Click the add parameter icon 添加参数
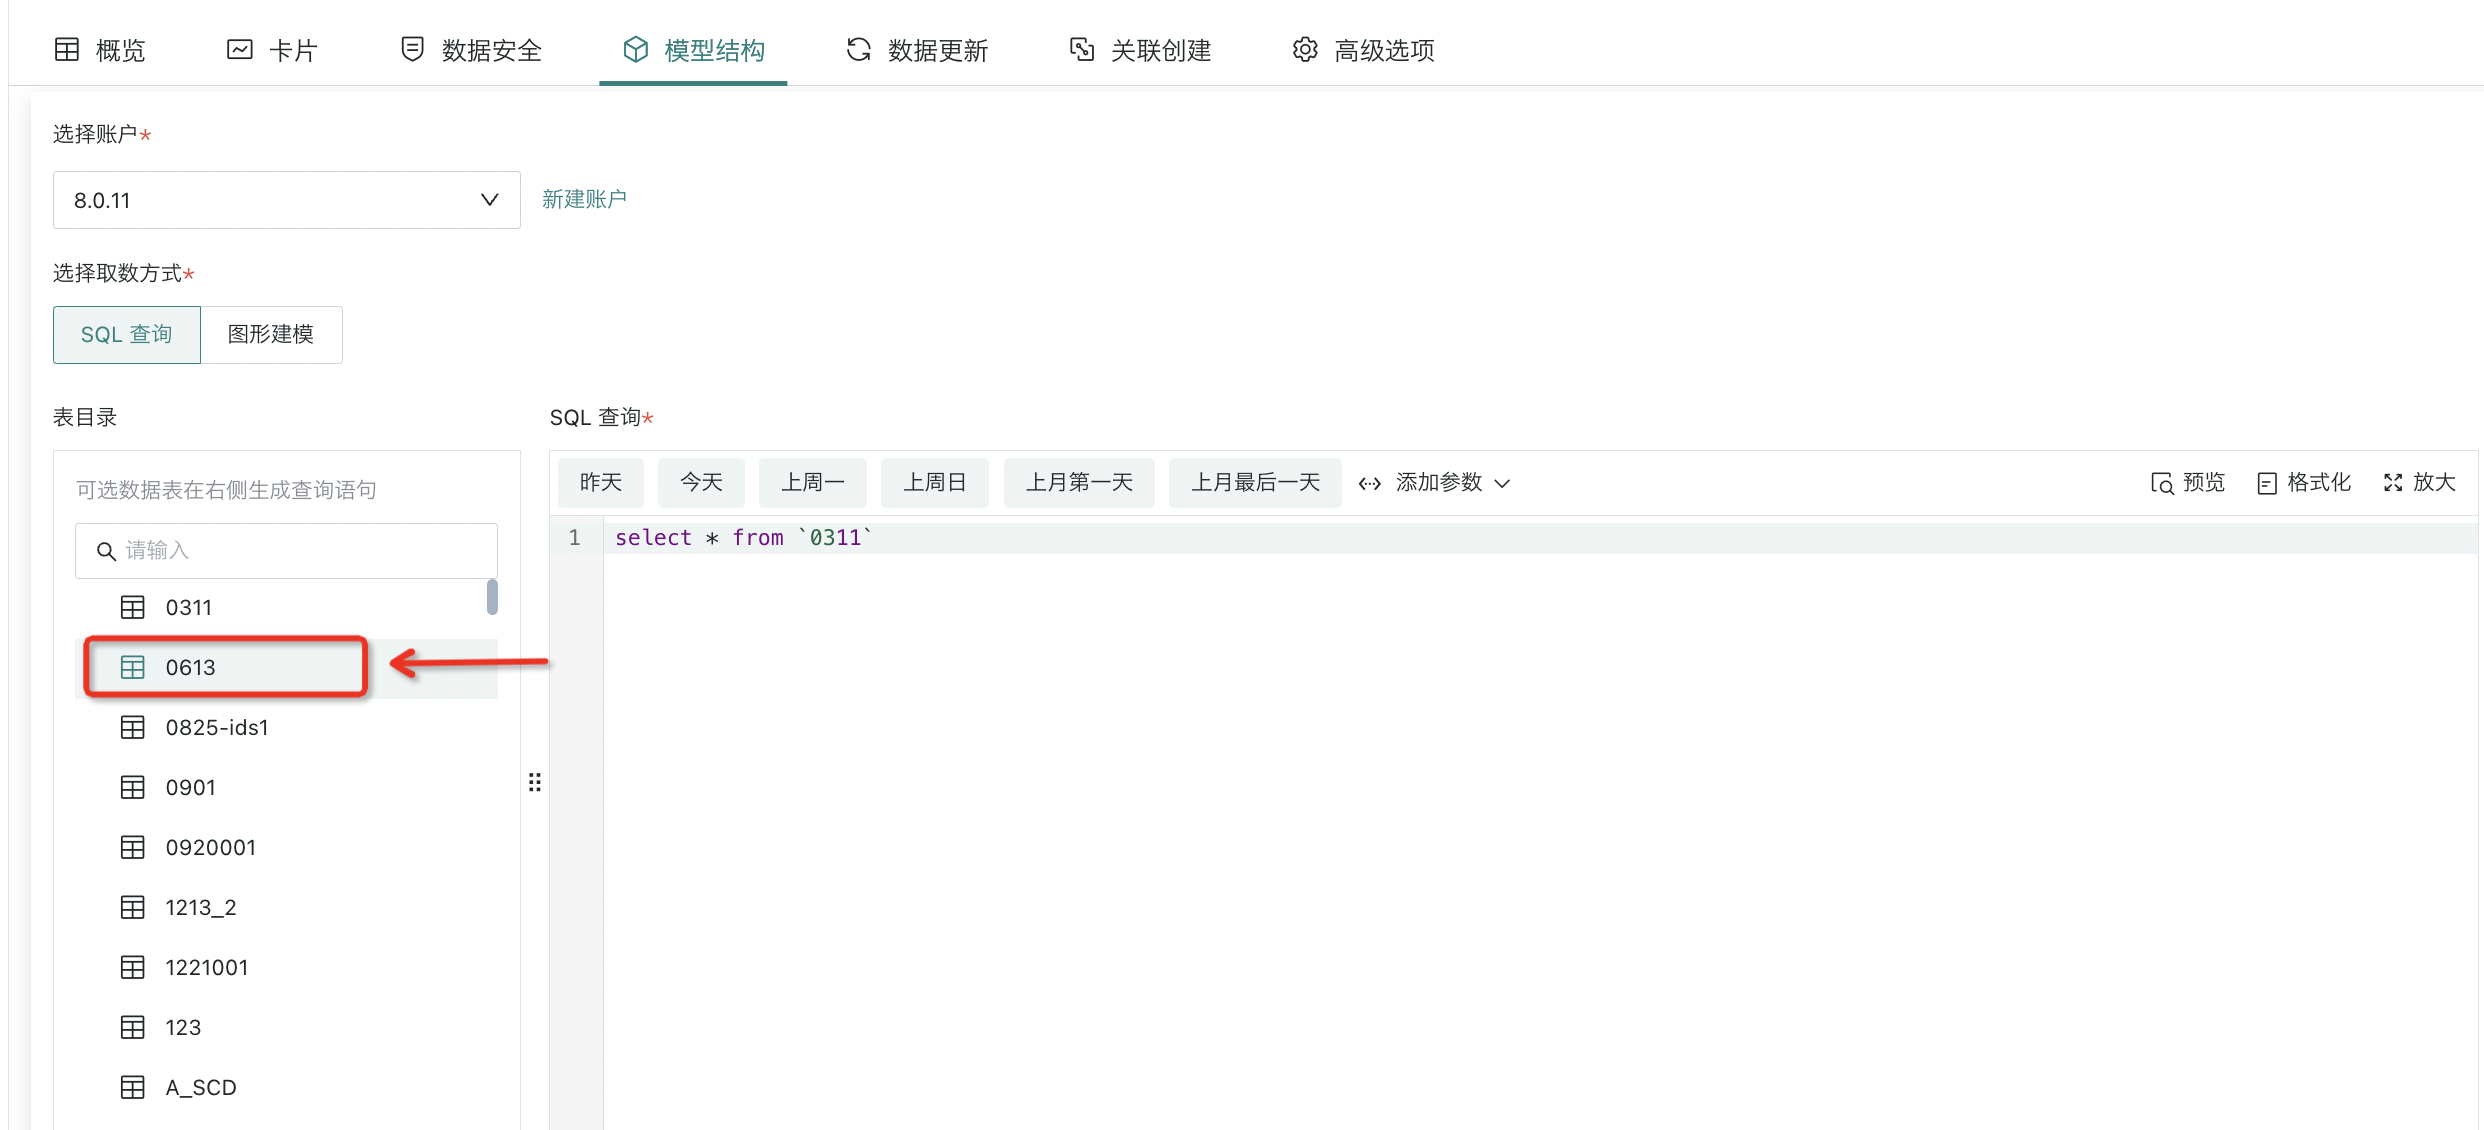The width and height of the screenshot is (2484, 1130). [x=1370, y=484]
